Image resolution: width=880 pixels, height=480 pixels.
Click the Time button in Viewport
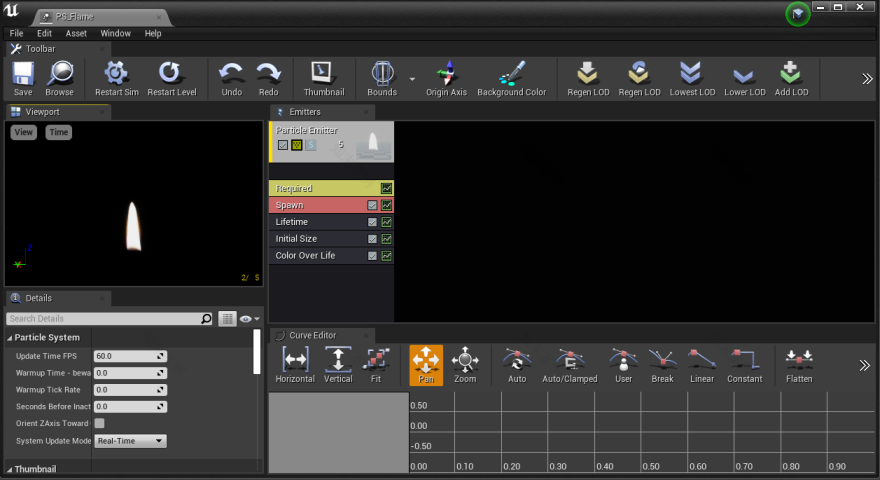click(58, 132)
